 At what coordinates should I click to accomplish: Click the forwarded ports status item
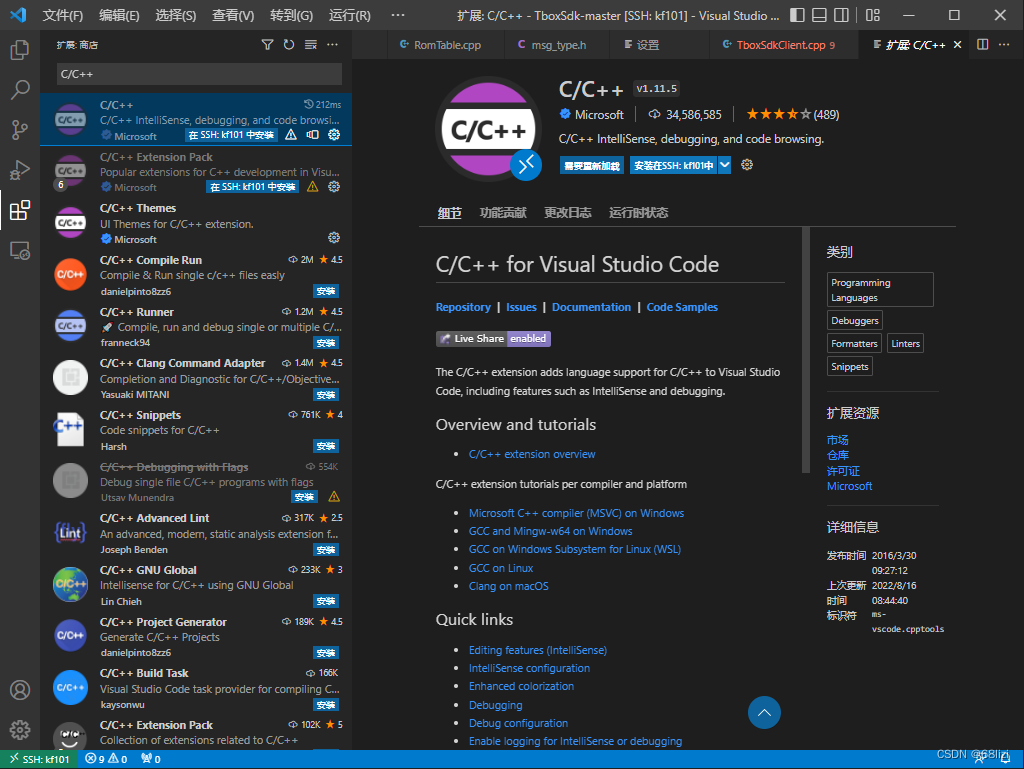(151, 759)
